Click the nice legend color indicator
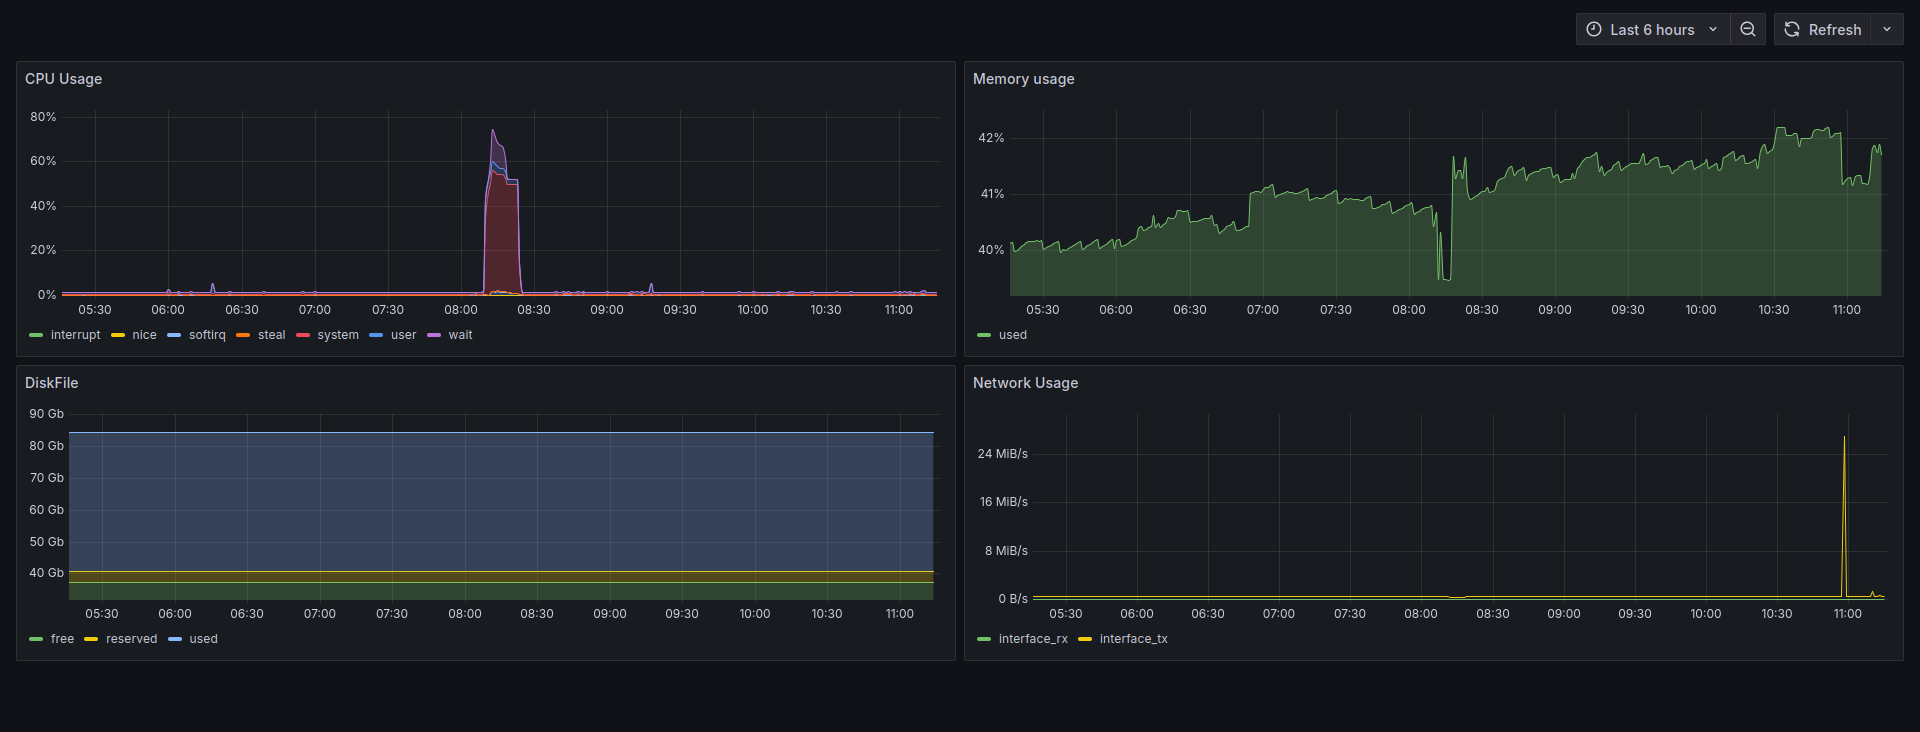Viewport: 1920px width, 732px height. click(118, 335)
